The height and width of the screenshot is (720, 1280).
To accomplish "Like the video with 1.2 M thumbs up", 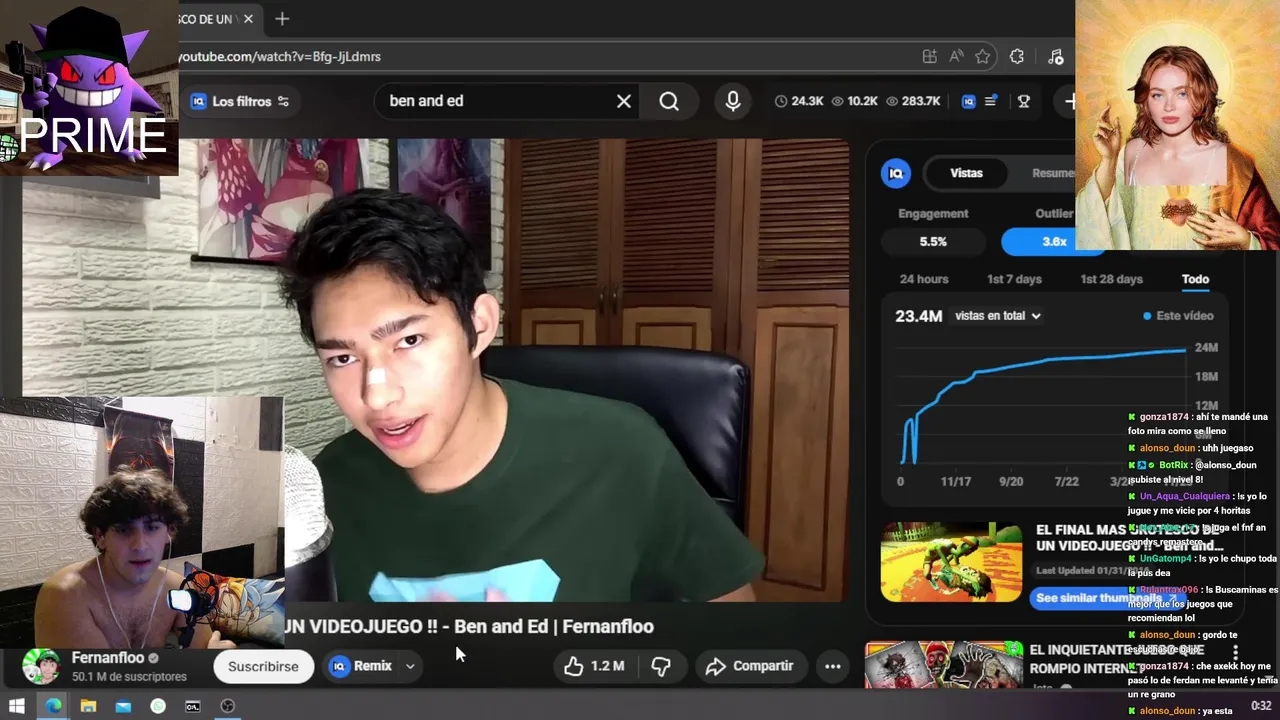I will click(594, 666).
